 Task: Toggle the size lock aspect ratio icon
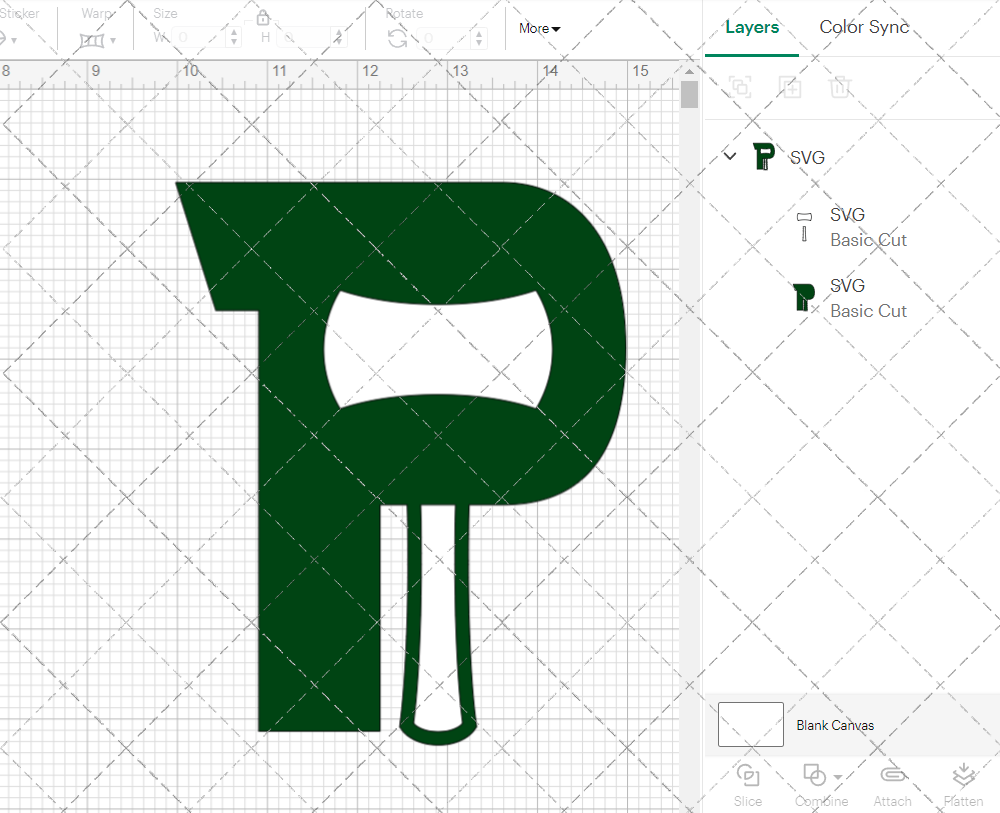262,18
